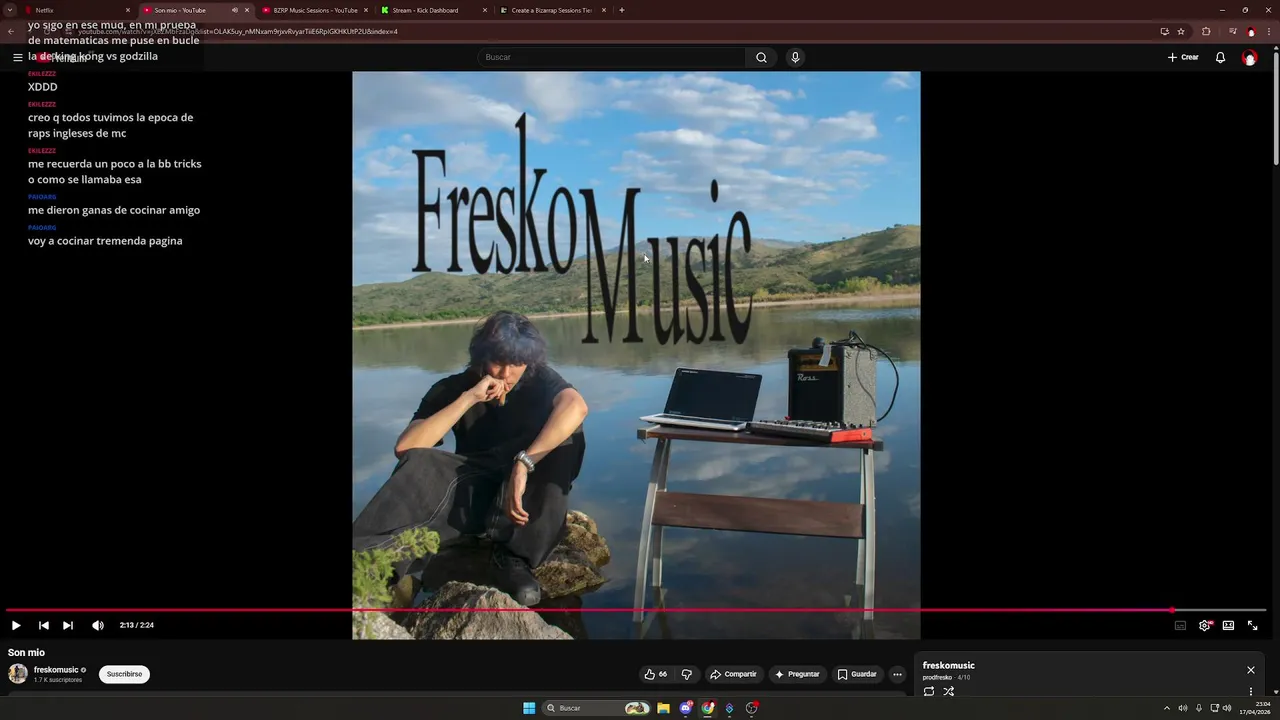Image resolution: width=1280 pixels, height=720 pixels.
Task: Start voice search with microphone icon
Action: click(795, 57)
